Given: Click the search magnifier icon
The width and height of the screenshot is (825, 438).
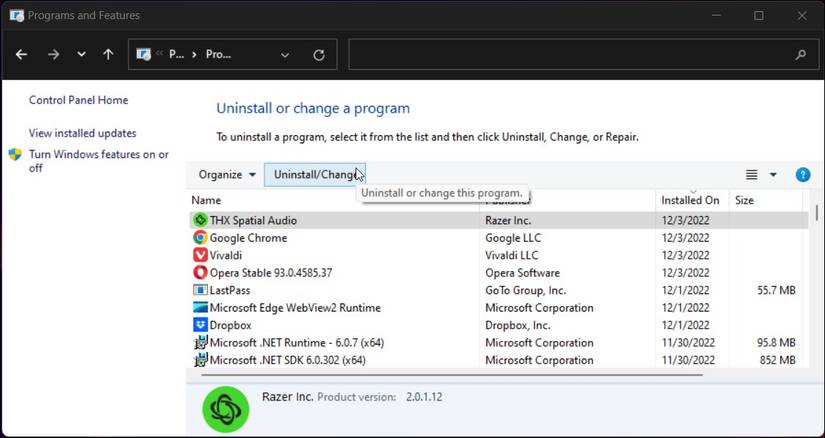Looking at the screenshot, I should tap(801, 54).
